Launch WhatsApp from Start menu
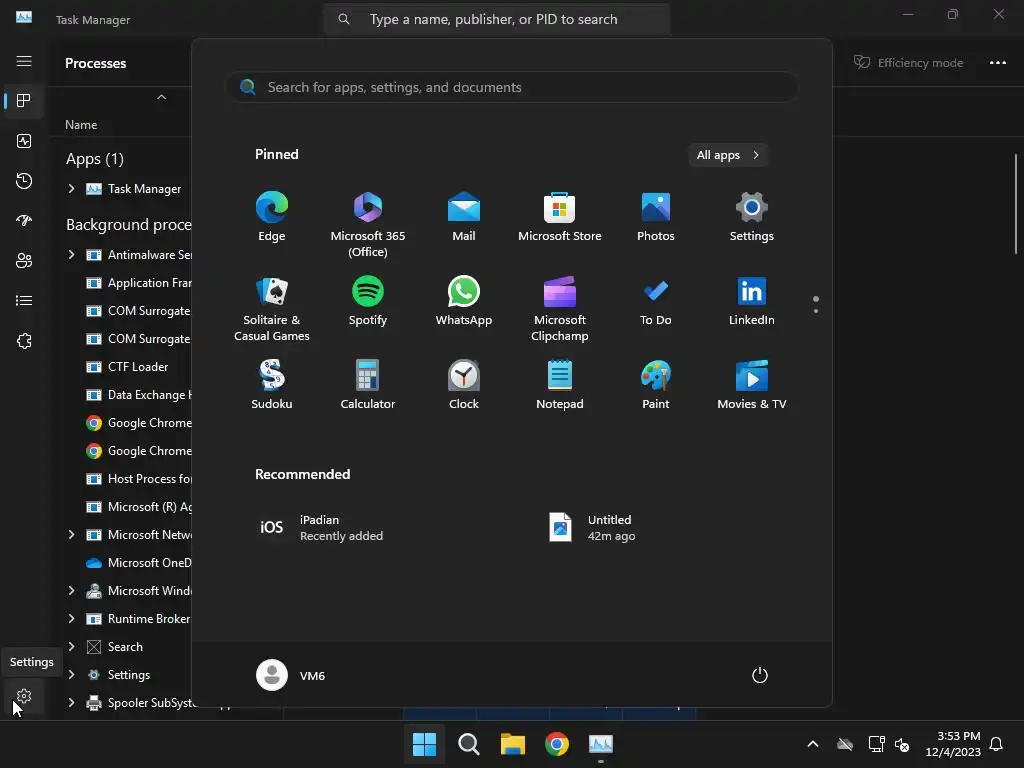Screen dimensions: 1024x768 464,301
